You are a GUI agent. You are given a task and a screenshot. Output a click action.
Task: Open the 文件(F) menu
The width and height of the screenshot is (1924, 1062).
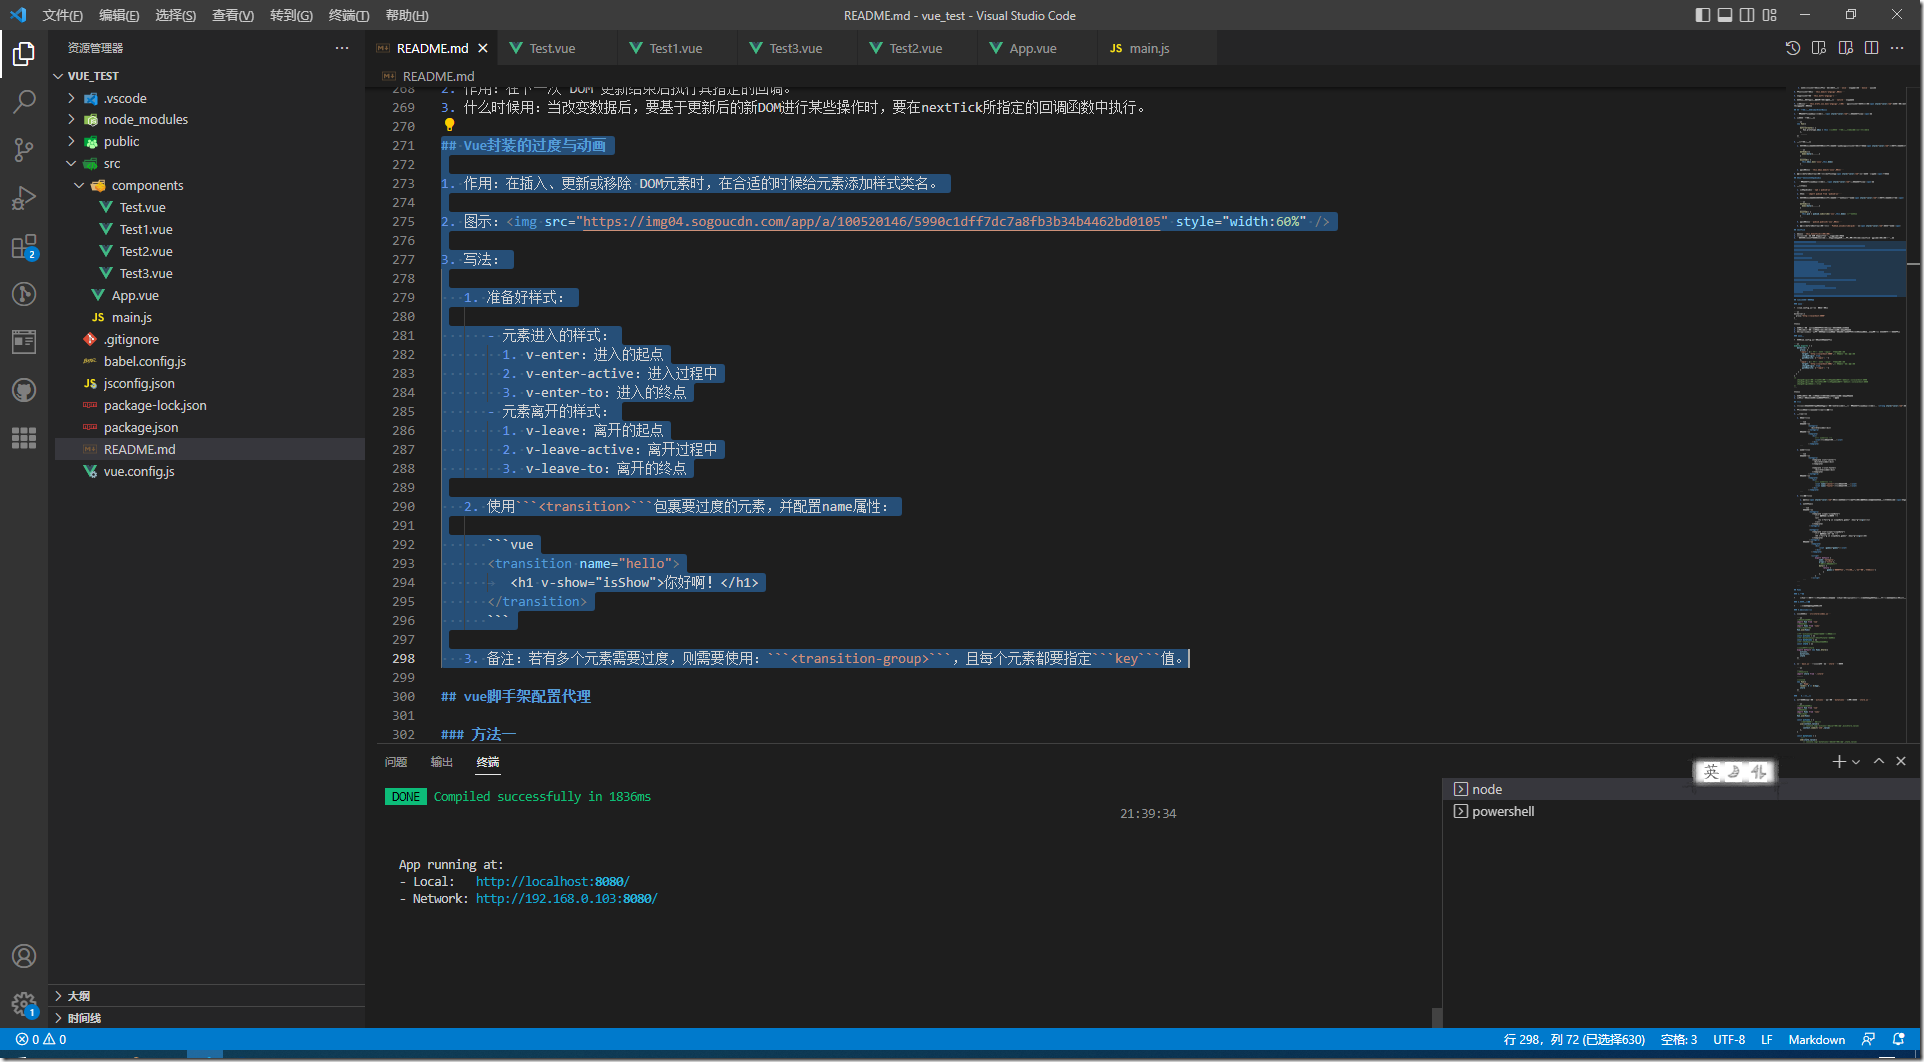click(62, 15)
